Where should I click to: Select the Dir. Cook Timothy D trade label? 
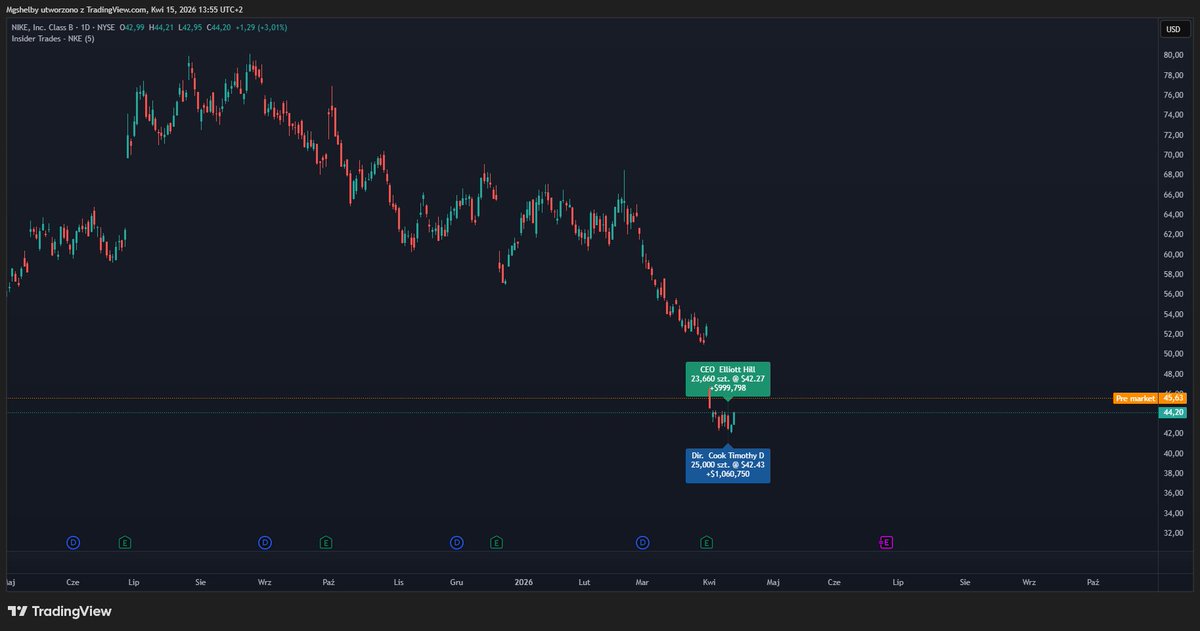click(728, 466)
